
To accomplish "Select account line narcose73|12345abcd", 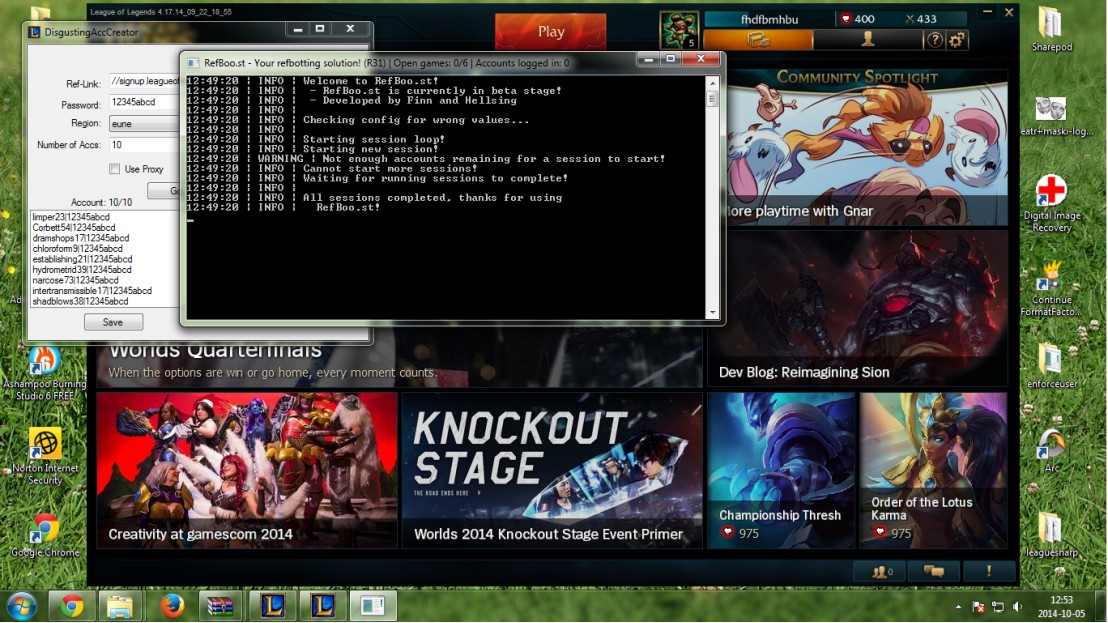I will pos(75,280).
